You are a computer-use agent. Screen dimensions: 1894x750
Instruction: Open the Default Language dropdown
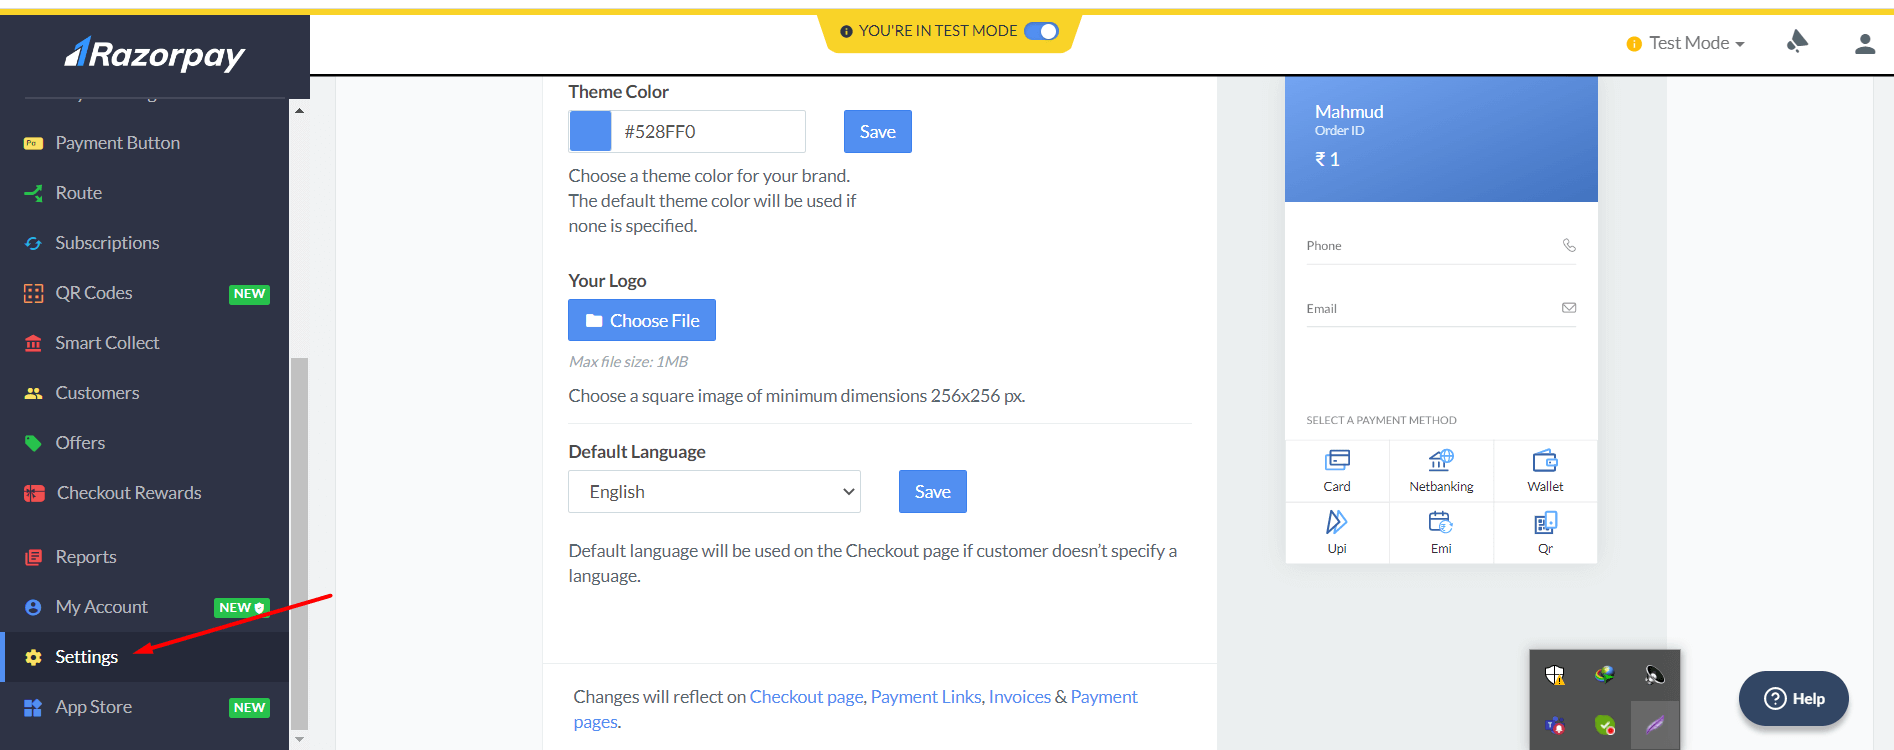pos(714,492)
